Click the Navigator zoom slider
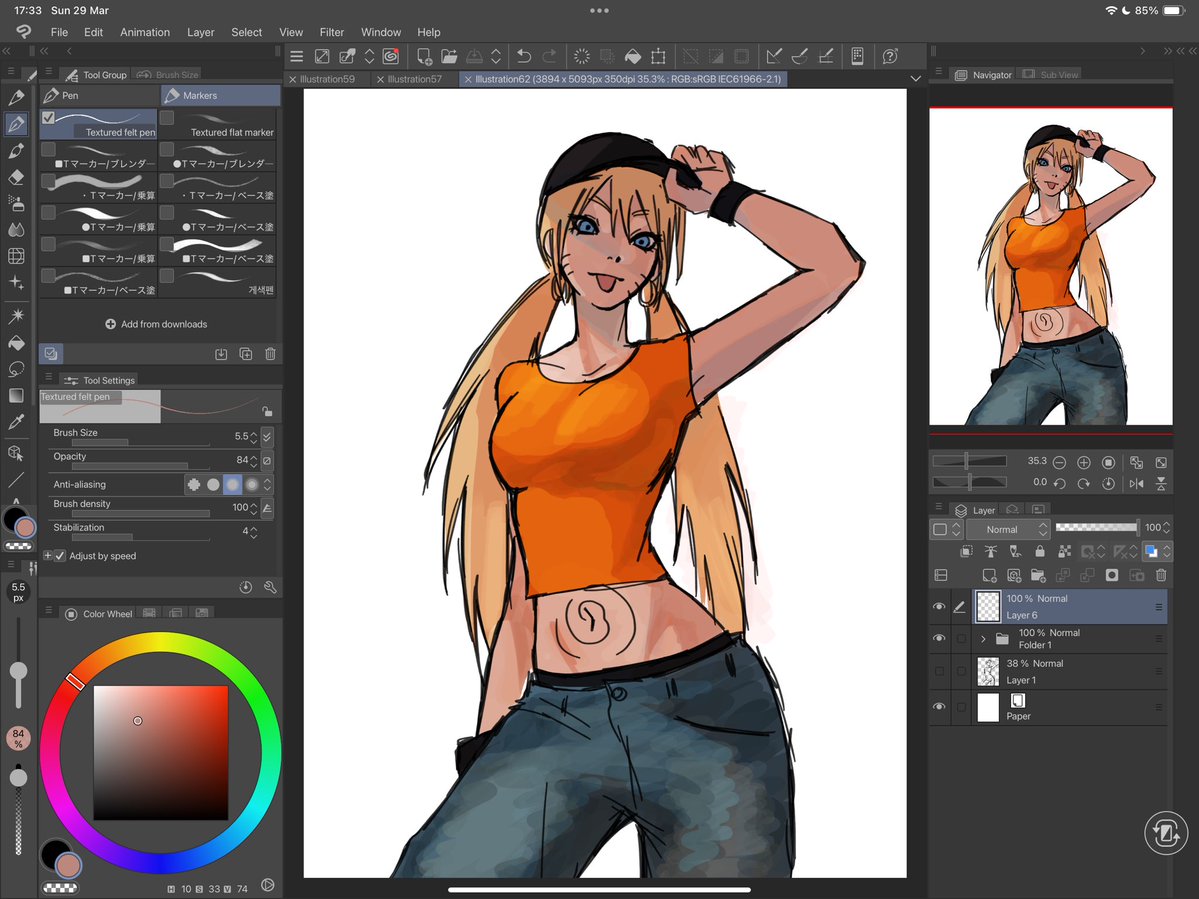The height and width of the screenshot is (899, 1199). 969,461
